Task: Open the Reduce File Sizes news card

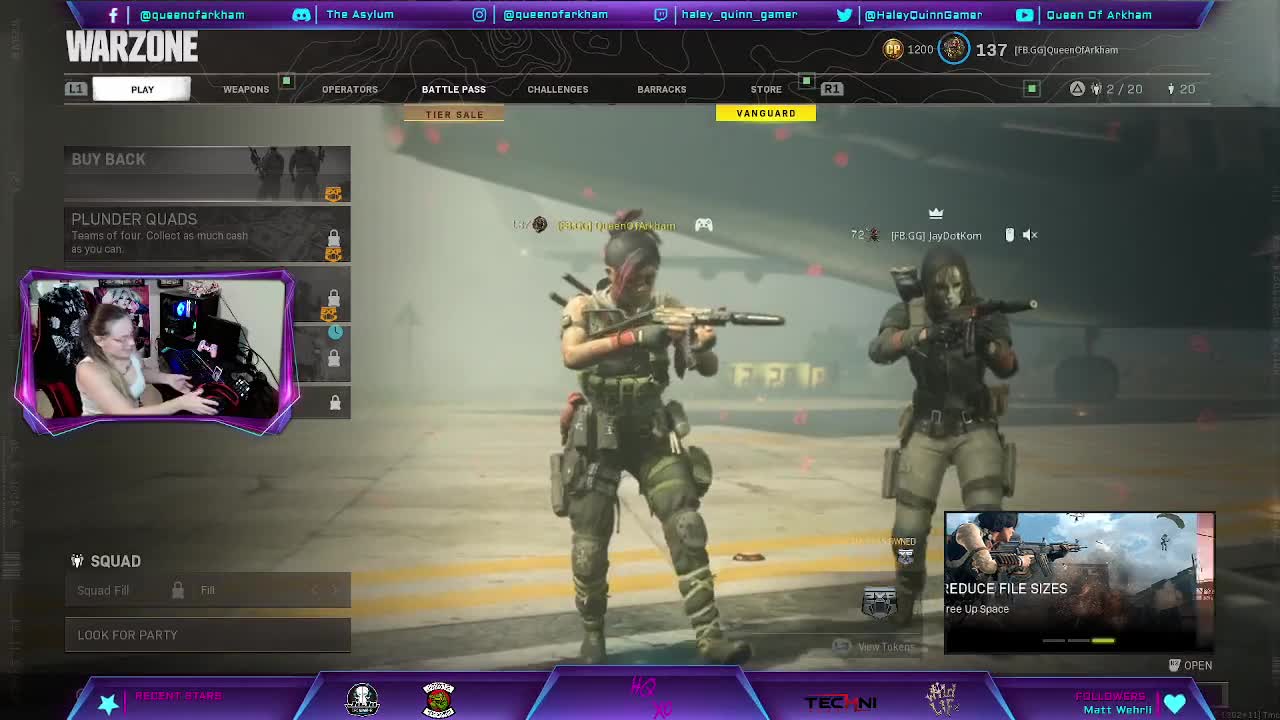Action: 1079,583
